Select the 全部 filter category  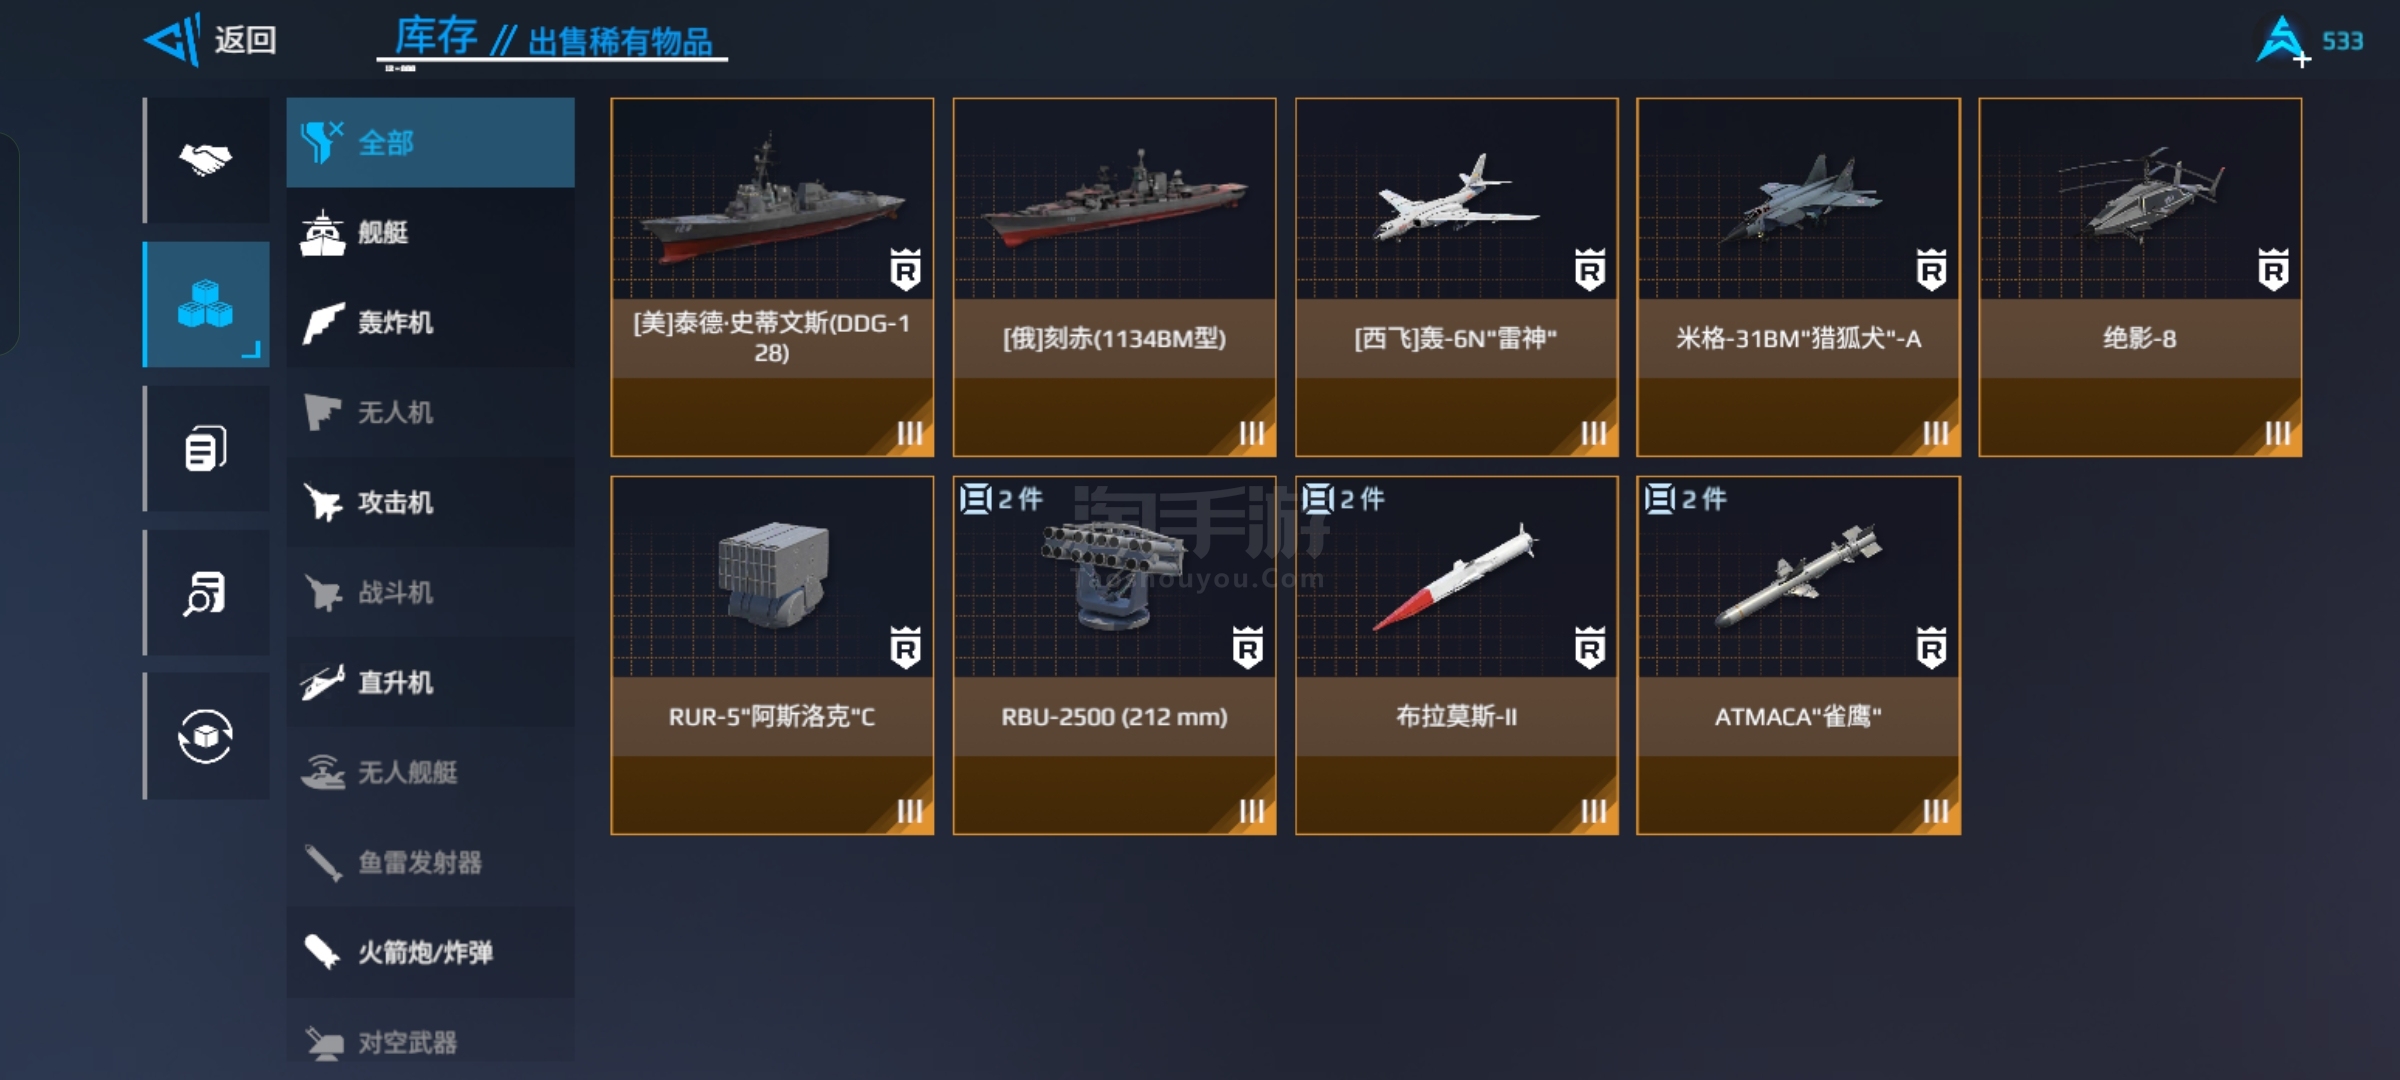click(x=430, y=142)
